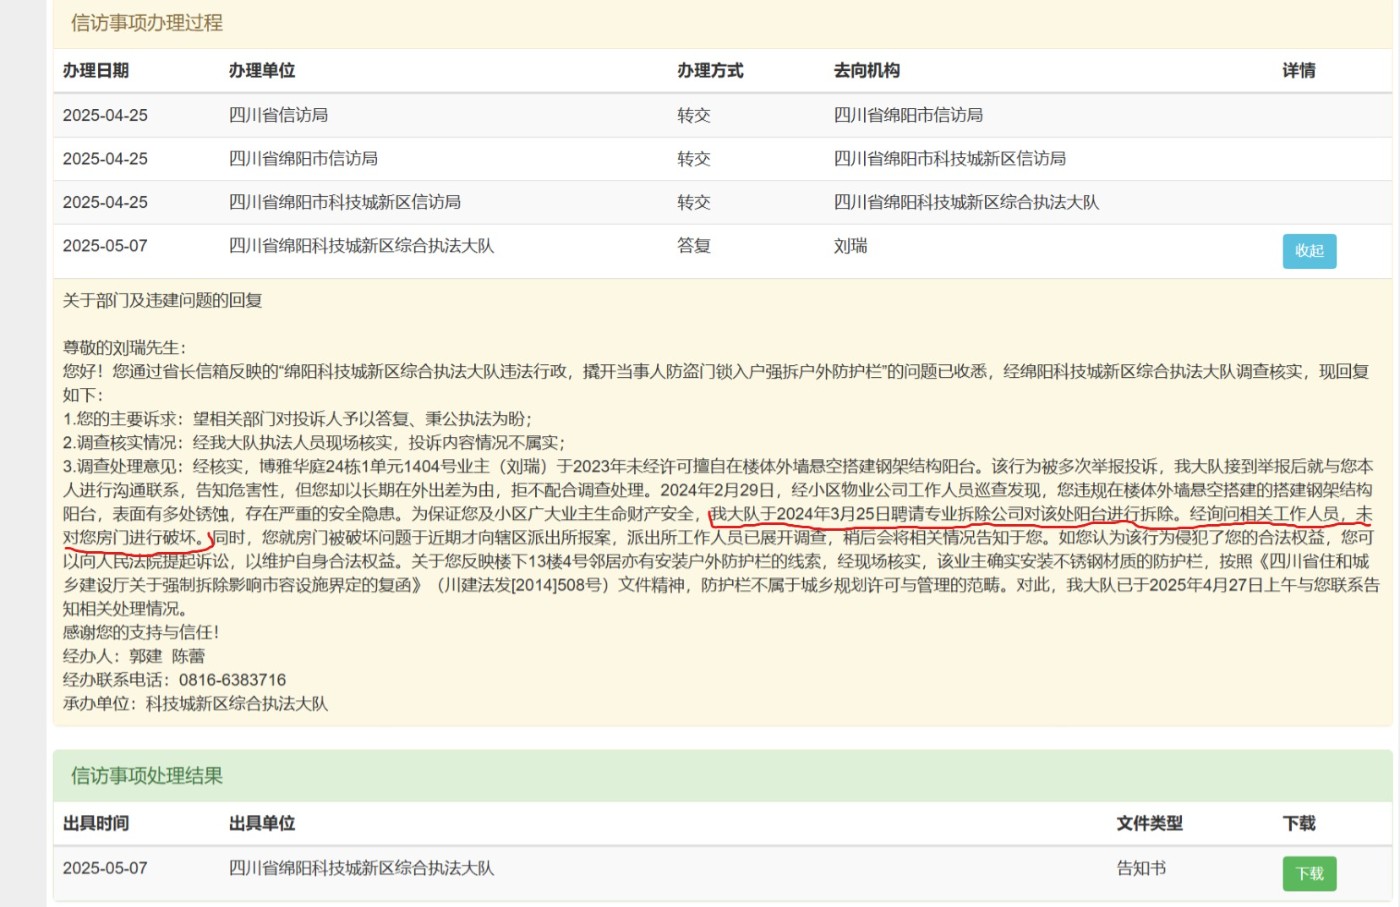This screenshot has height=907, width=1400.
Task: Click the 信访事项办理过程 panel heading
Action: [x=147, y=23]
